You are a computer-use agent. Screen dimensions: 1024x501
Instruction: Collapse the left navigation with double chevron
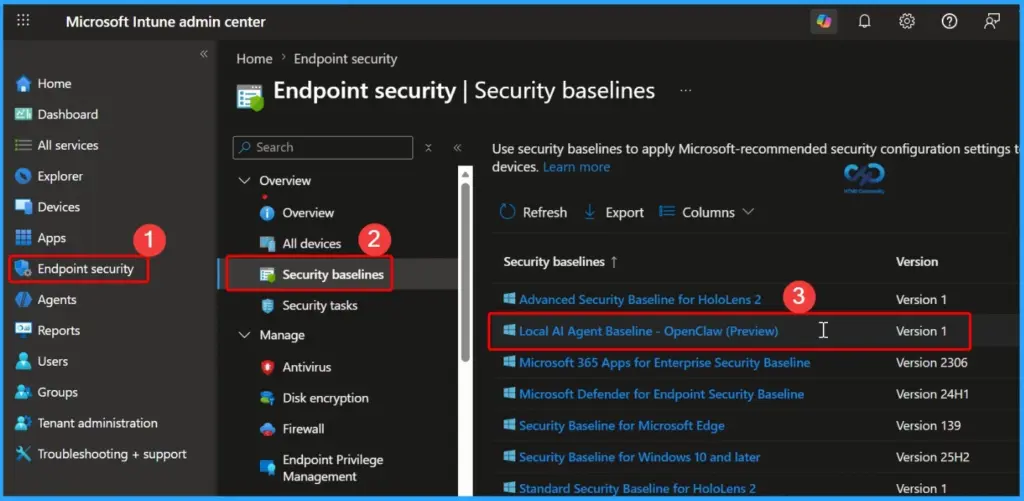[204, 54]
